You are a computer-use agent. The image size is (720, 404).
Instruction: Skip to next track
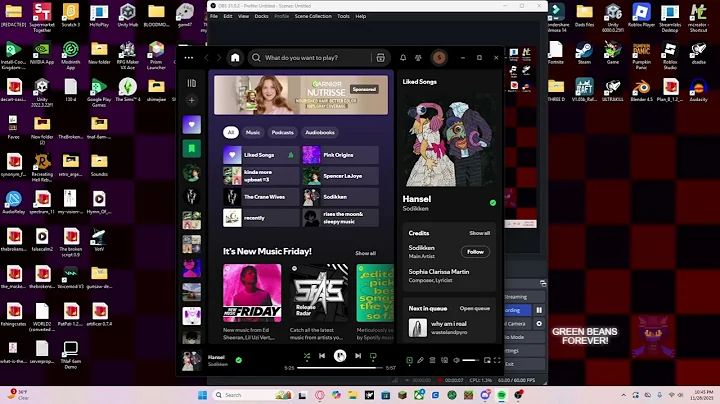click(x=358, y=356)
